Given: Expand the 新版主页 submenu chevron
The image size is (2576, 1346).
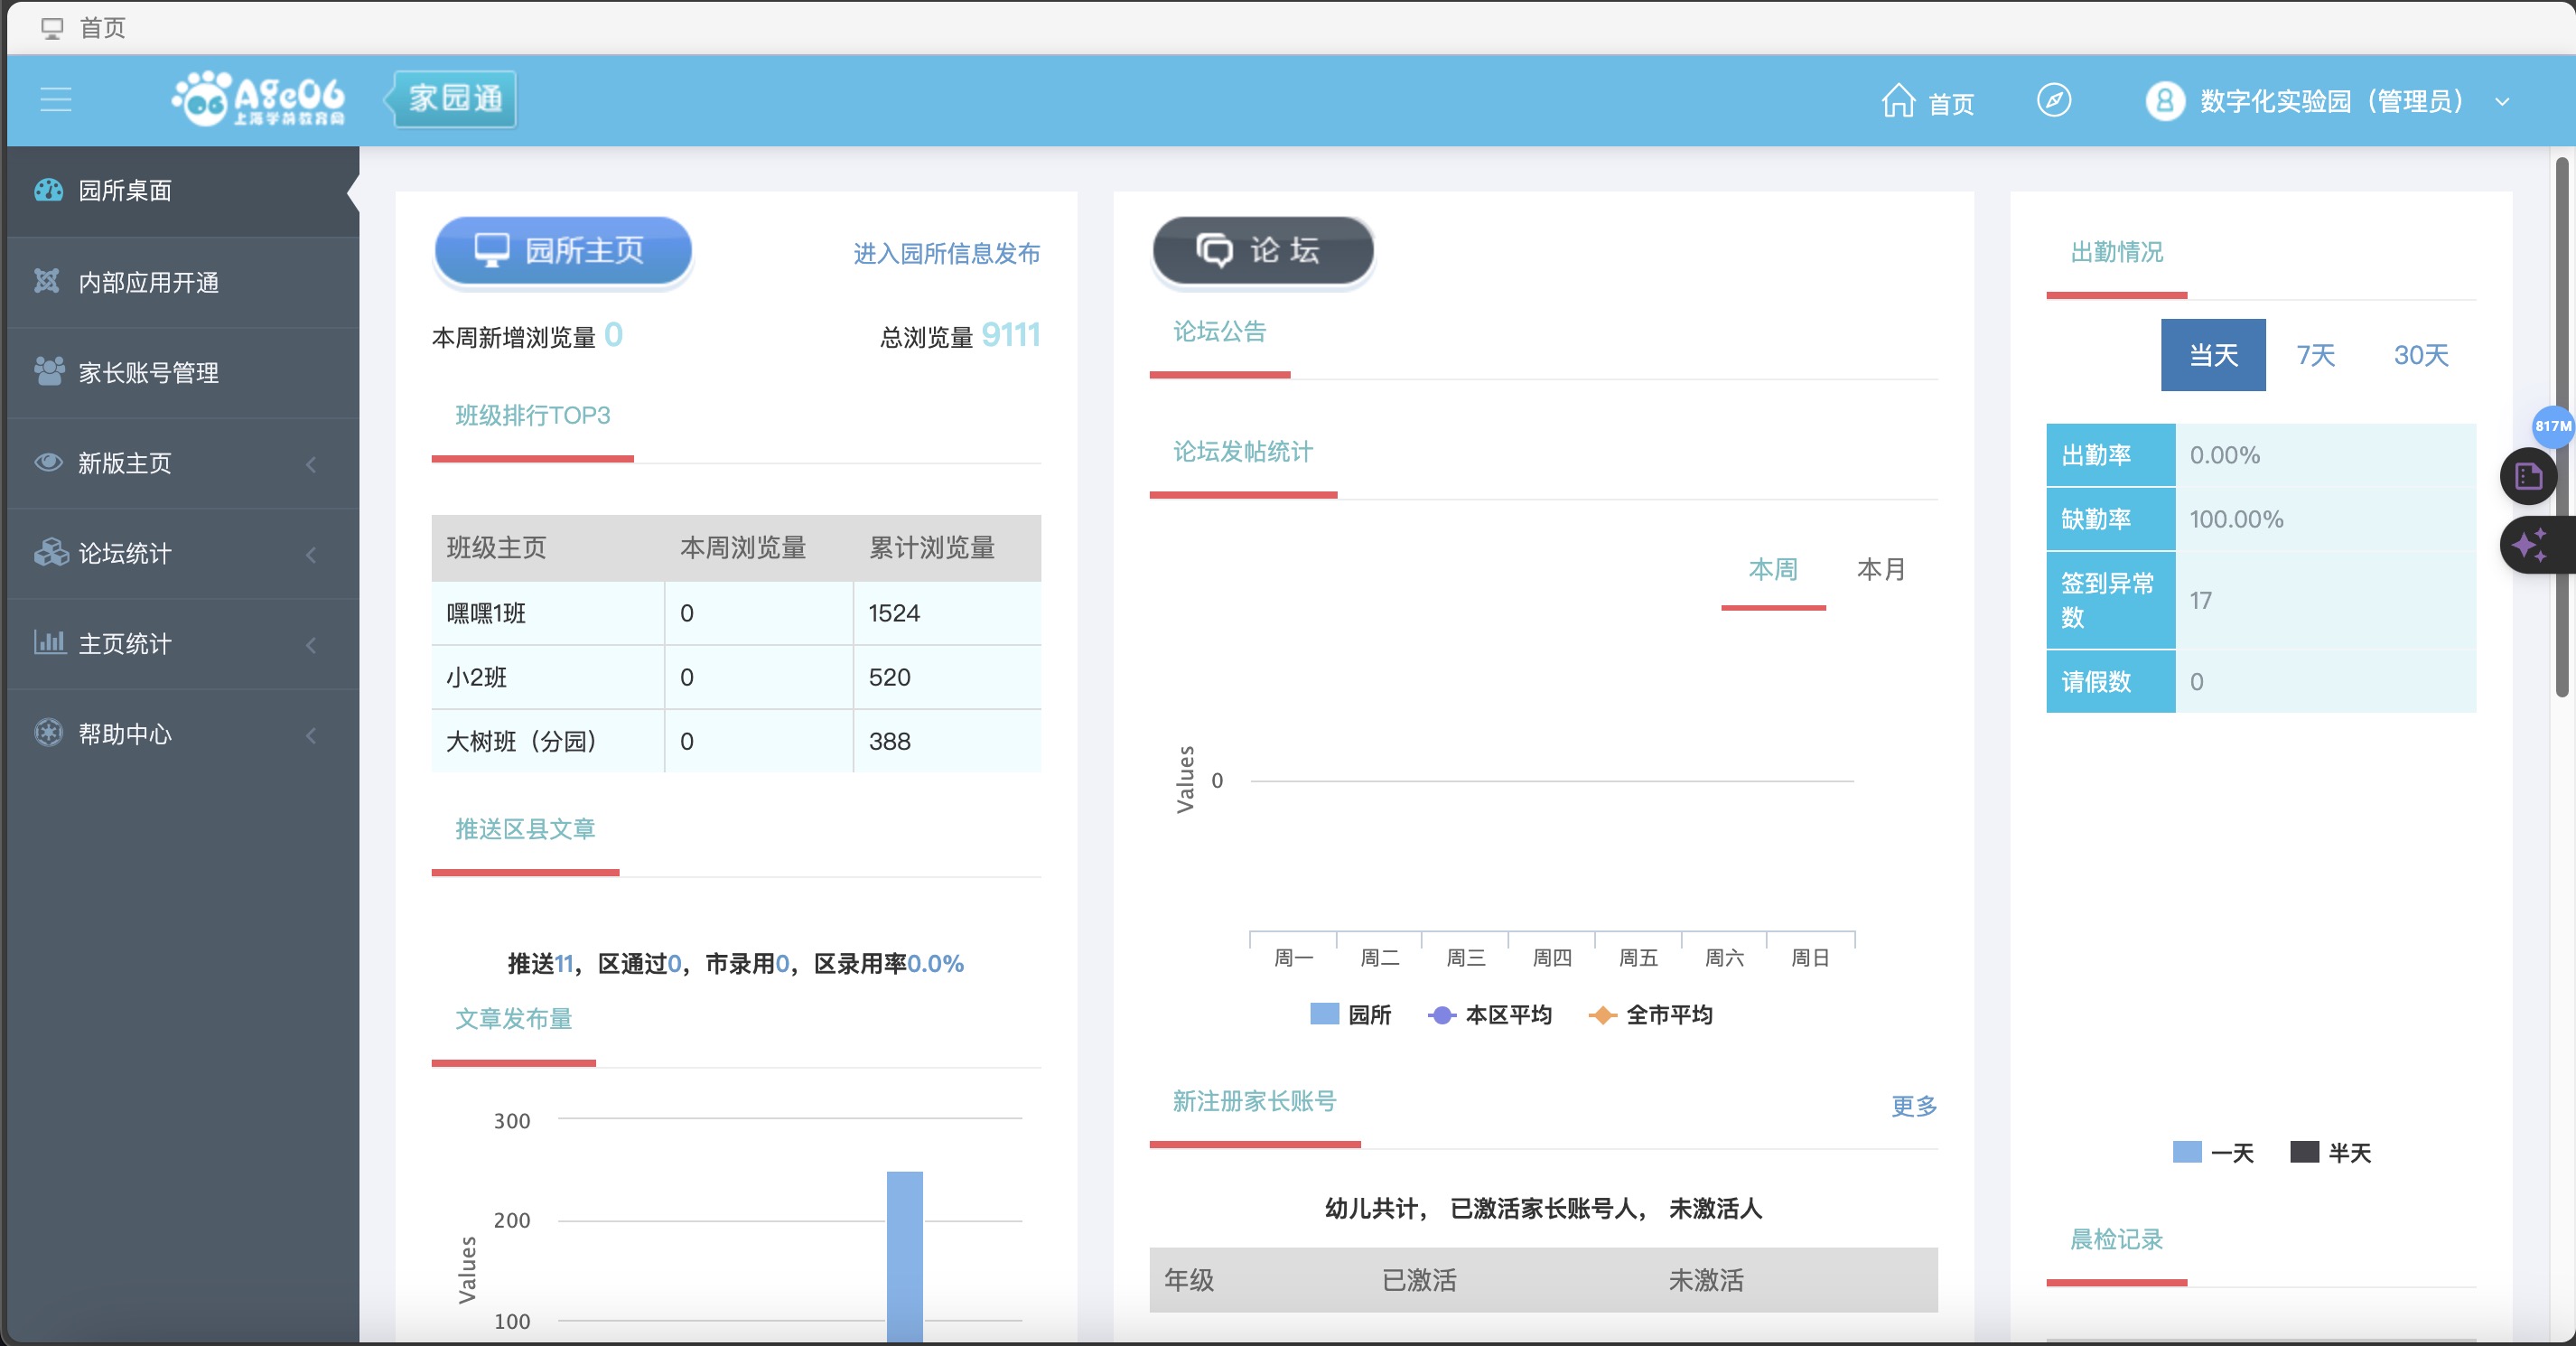Looking at the screenshot, I should tap(311, 464).
